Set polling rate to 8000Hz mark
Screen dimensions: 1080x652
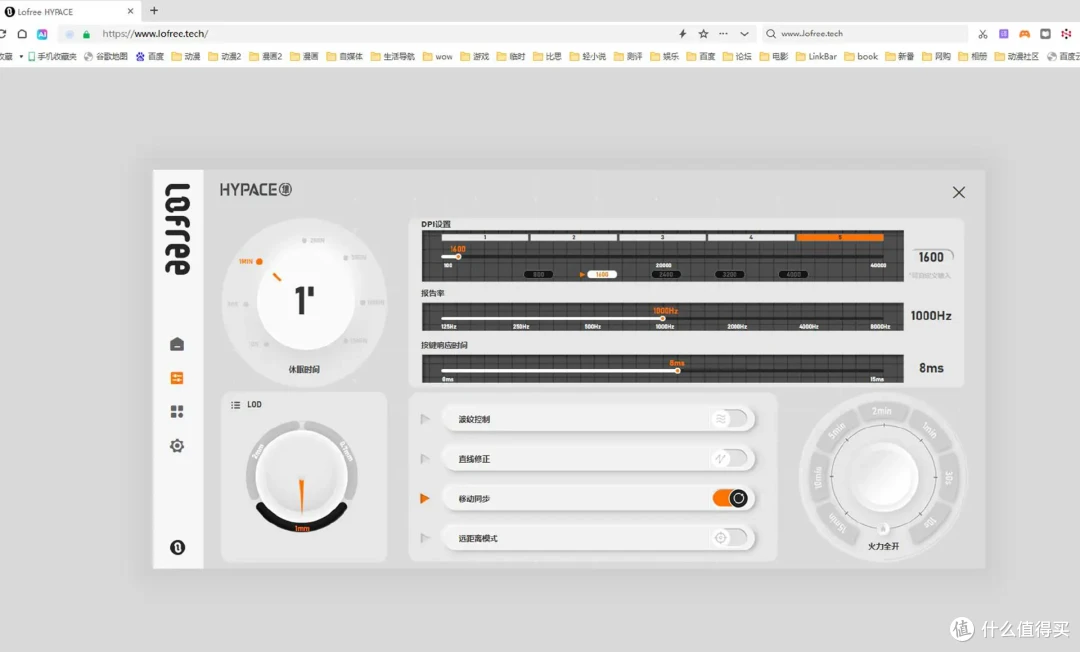(x=880, y=326)
